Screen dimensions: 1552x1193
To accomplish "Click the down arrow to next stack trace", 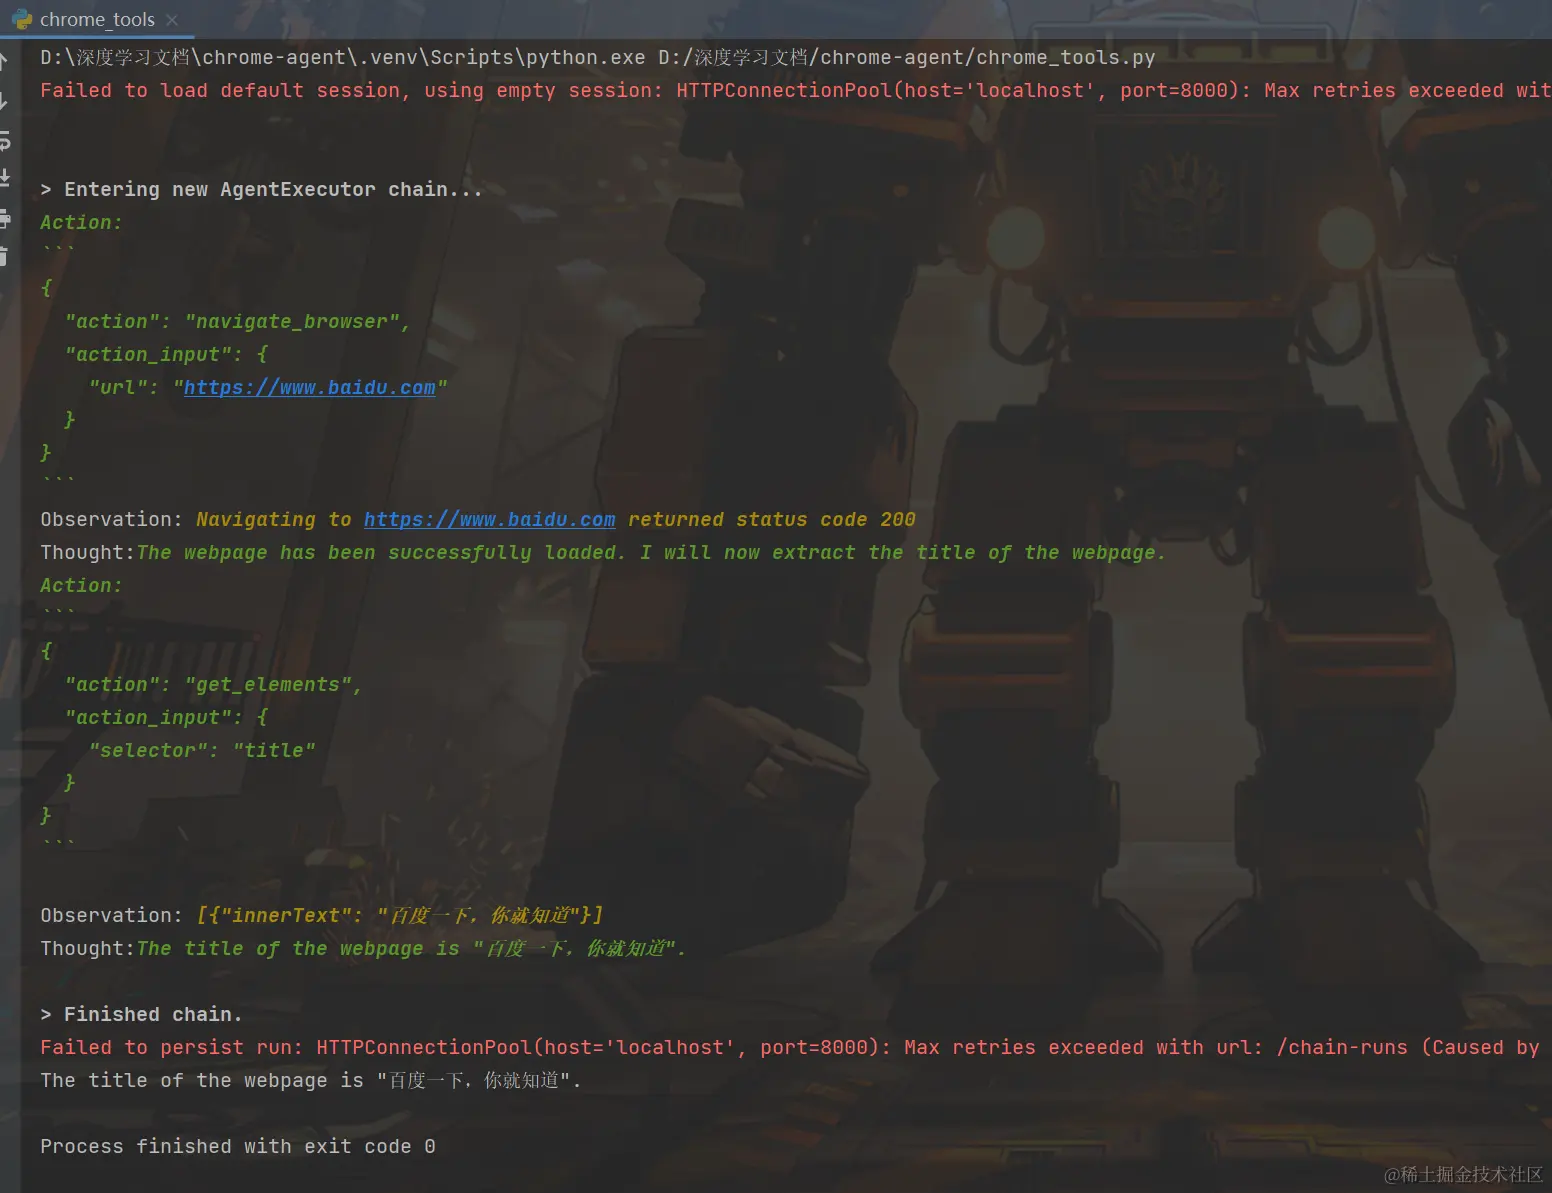I will click(x=4, y=101).
